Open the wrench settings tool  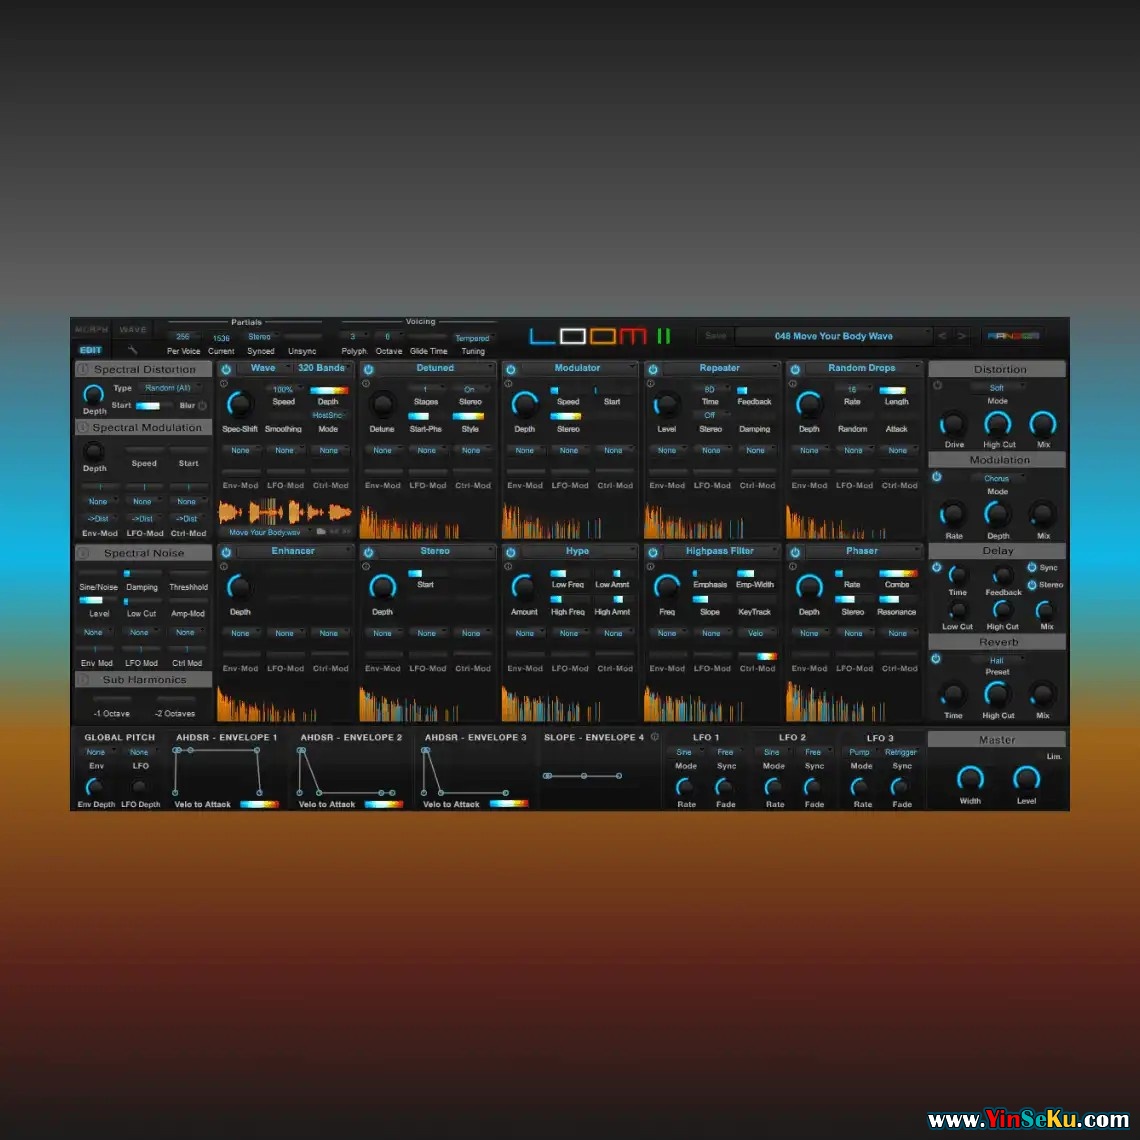tap(133, 351)
